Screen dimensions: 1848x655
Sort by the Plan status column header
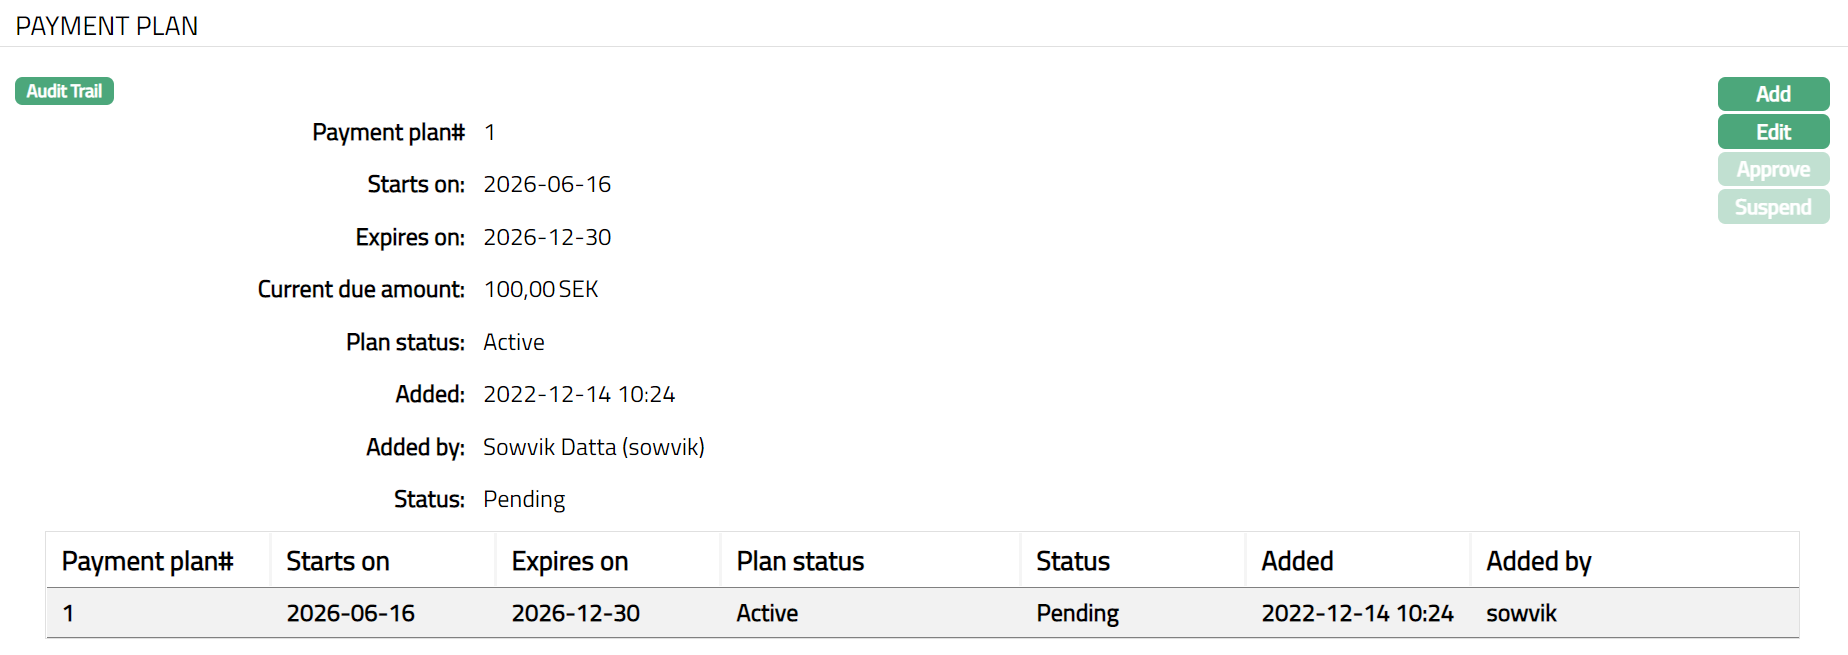click(800, 561)
